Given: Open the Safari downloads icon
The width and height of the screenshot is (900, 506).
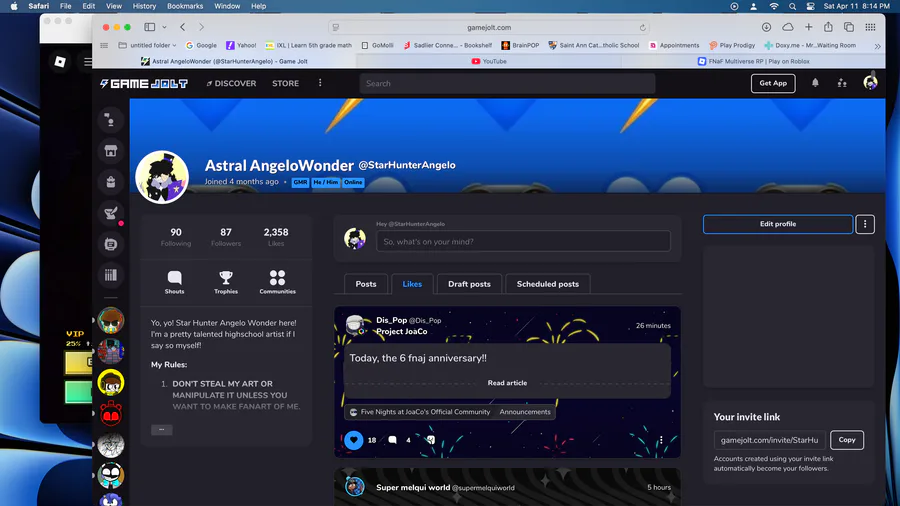Looking at the screenshot, I should pos(766,27).
